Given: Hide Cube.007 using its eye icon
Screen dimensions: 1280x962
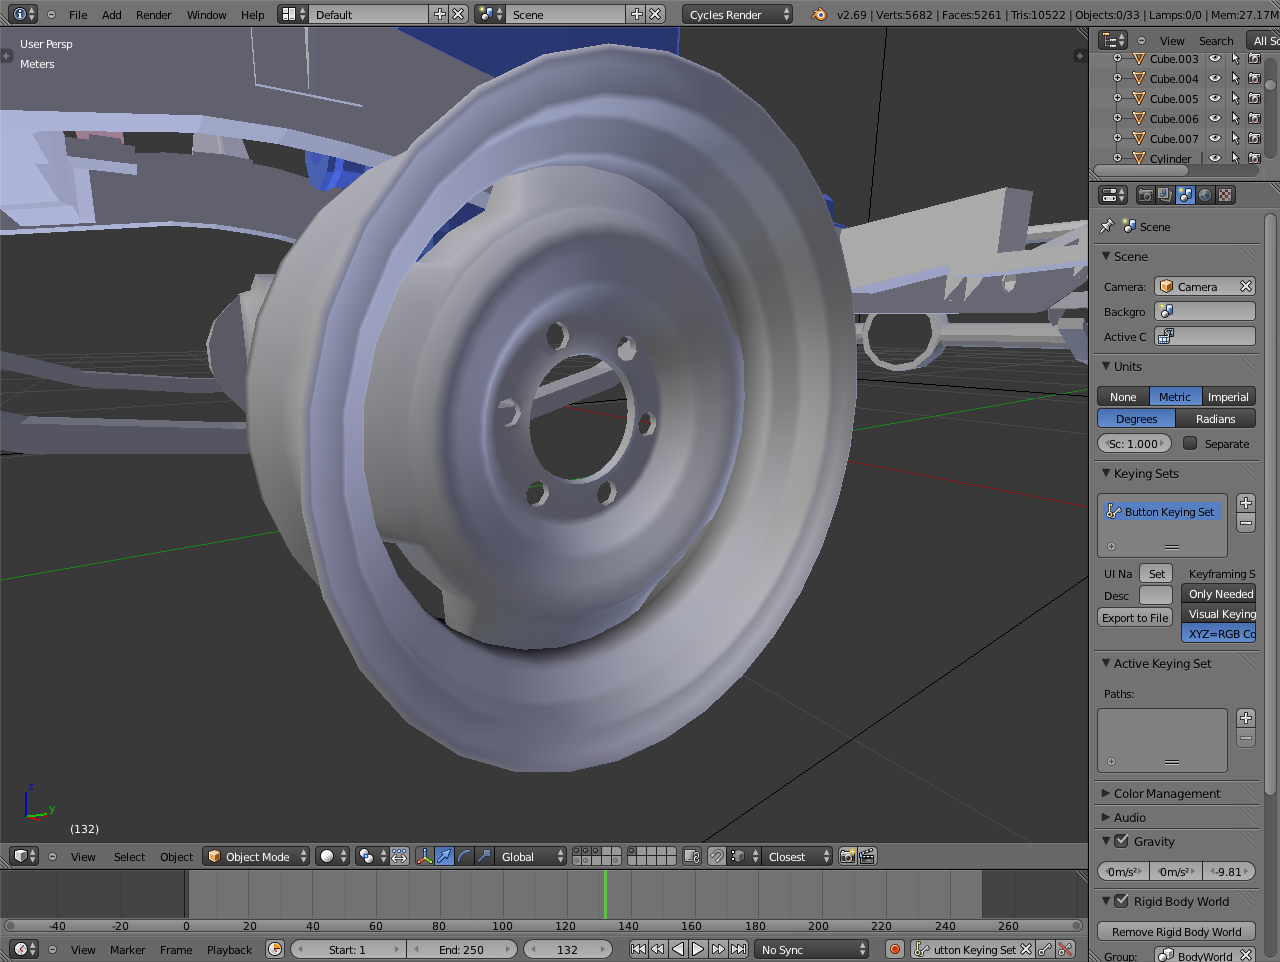Looking at the screenshot, I should coord(1215,138).
